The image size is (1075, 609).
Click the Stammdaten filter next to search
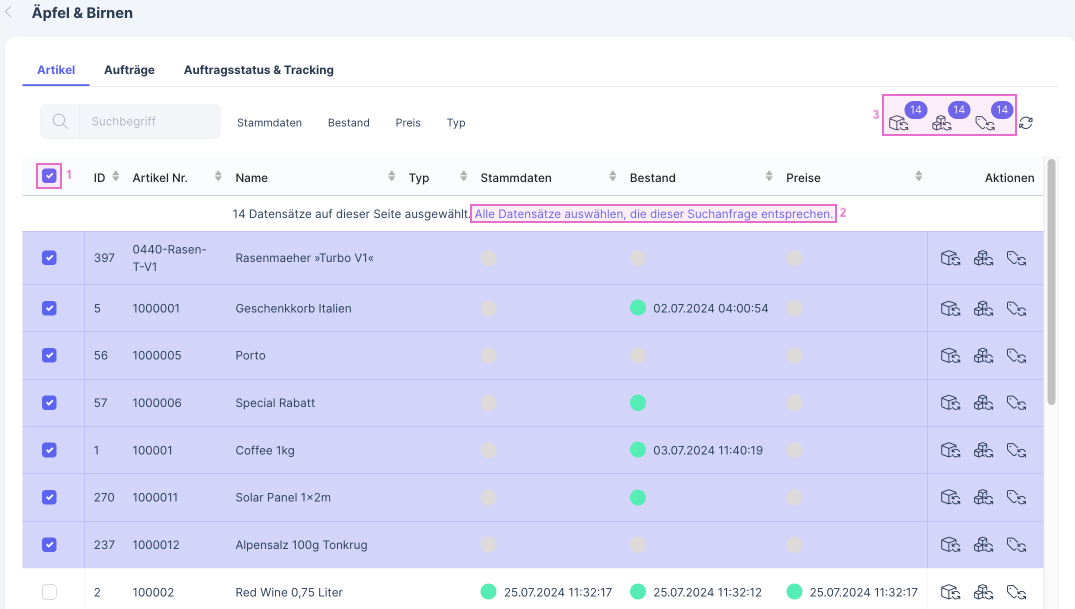point(269,123)
